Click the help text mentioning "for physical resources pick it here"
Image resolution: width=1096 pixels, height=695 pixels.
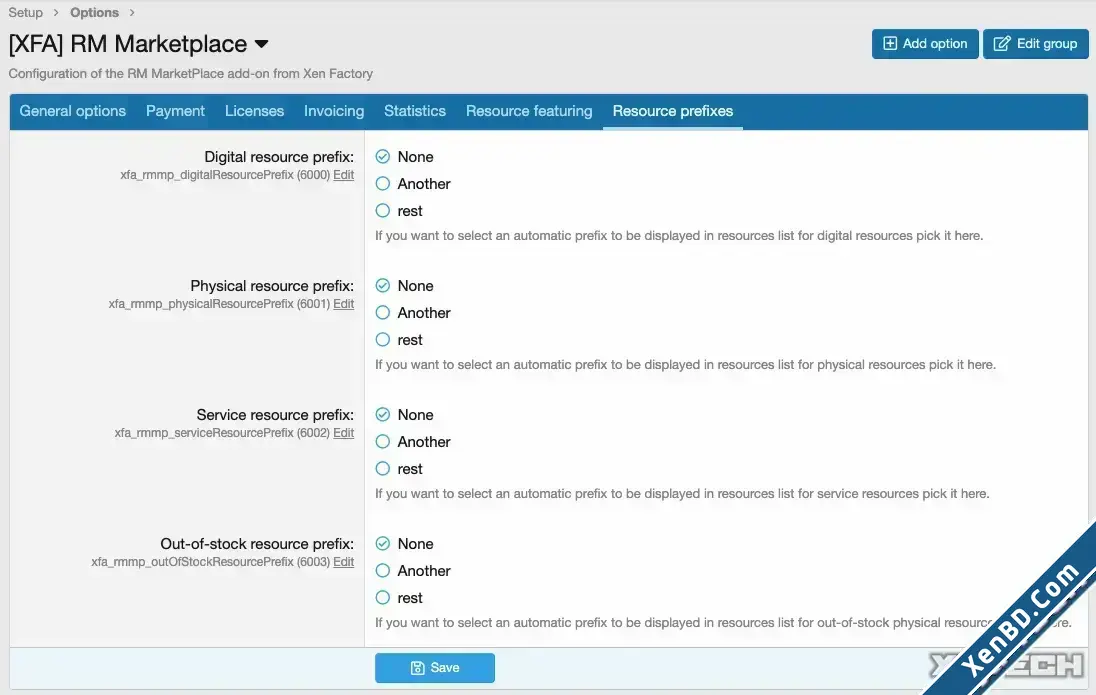coord(685,365)
